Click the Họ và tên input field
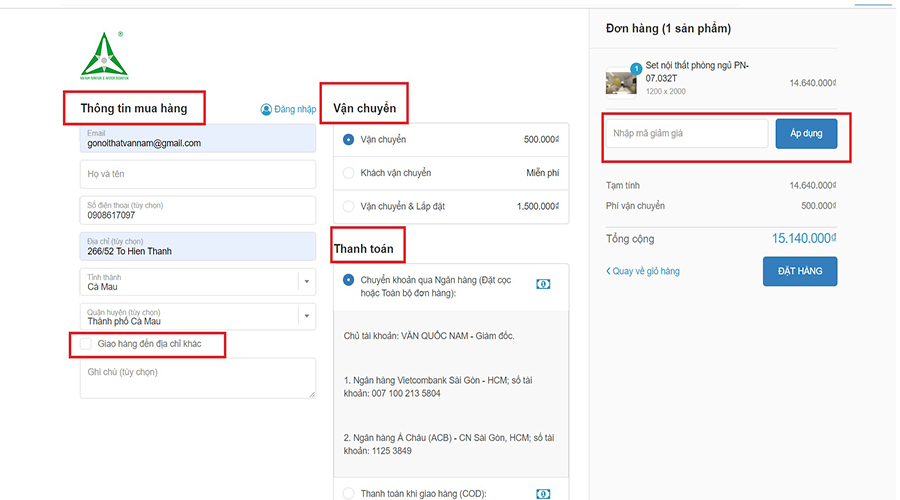Image resolution: width=900 pixels, height=500 pixels. [197, 174]
